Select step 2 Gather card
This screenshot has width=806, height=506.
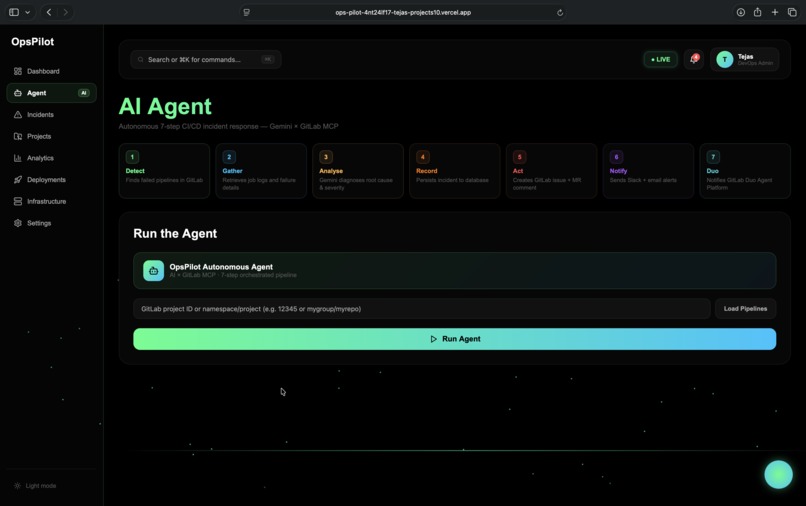[261, 171]
